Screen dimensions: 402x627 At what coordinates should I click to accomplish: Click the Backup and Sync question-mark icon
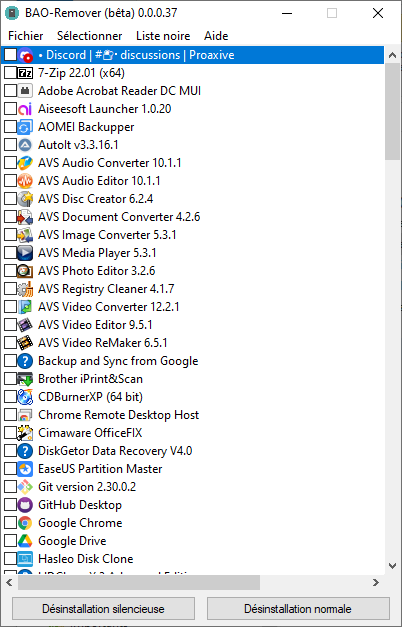pos(25,361)
